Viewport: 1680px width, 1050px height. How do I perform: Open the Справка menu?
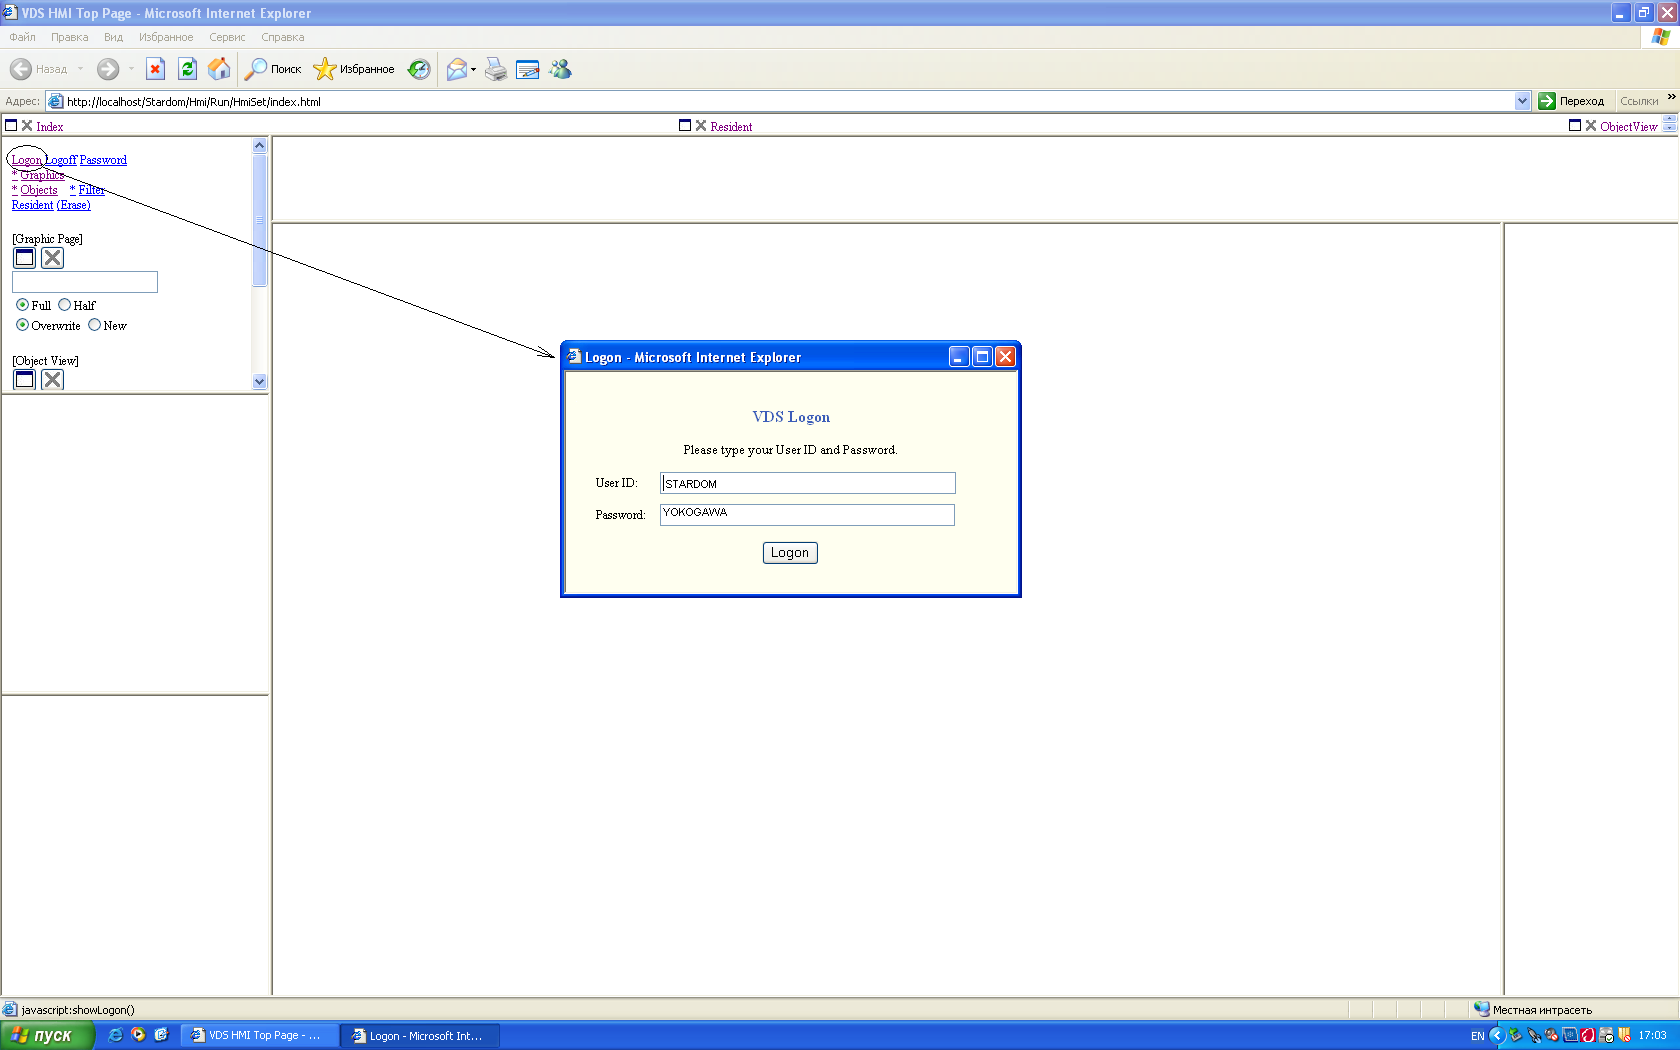282,37
